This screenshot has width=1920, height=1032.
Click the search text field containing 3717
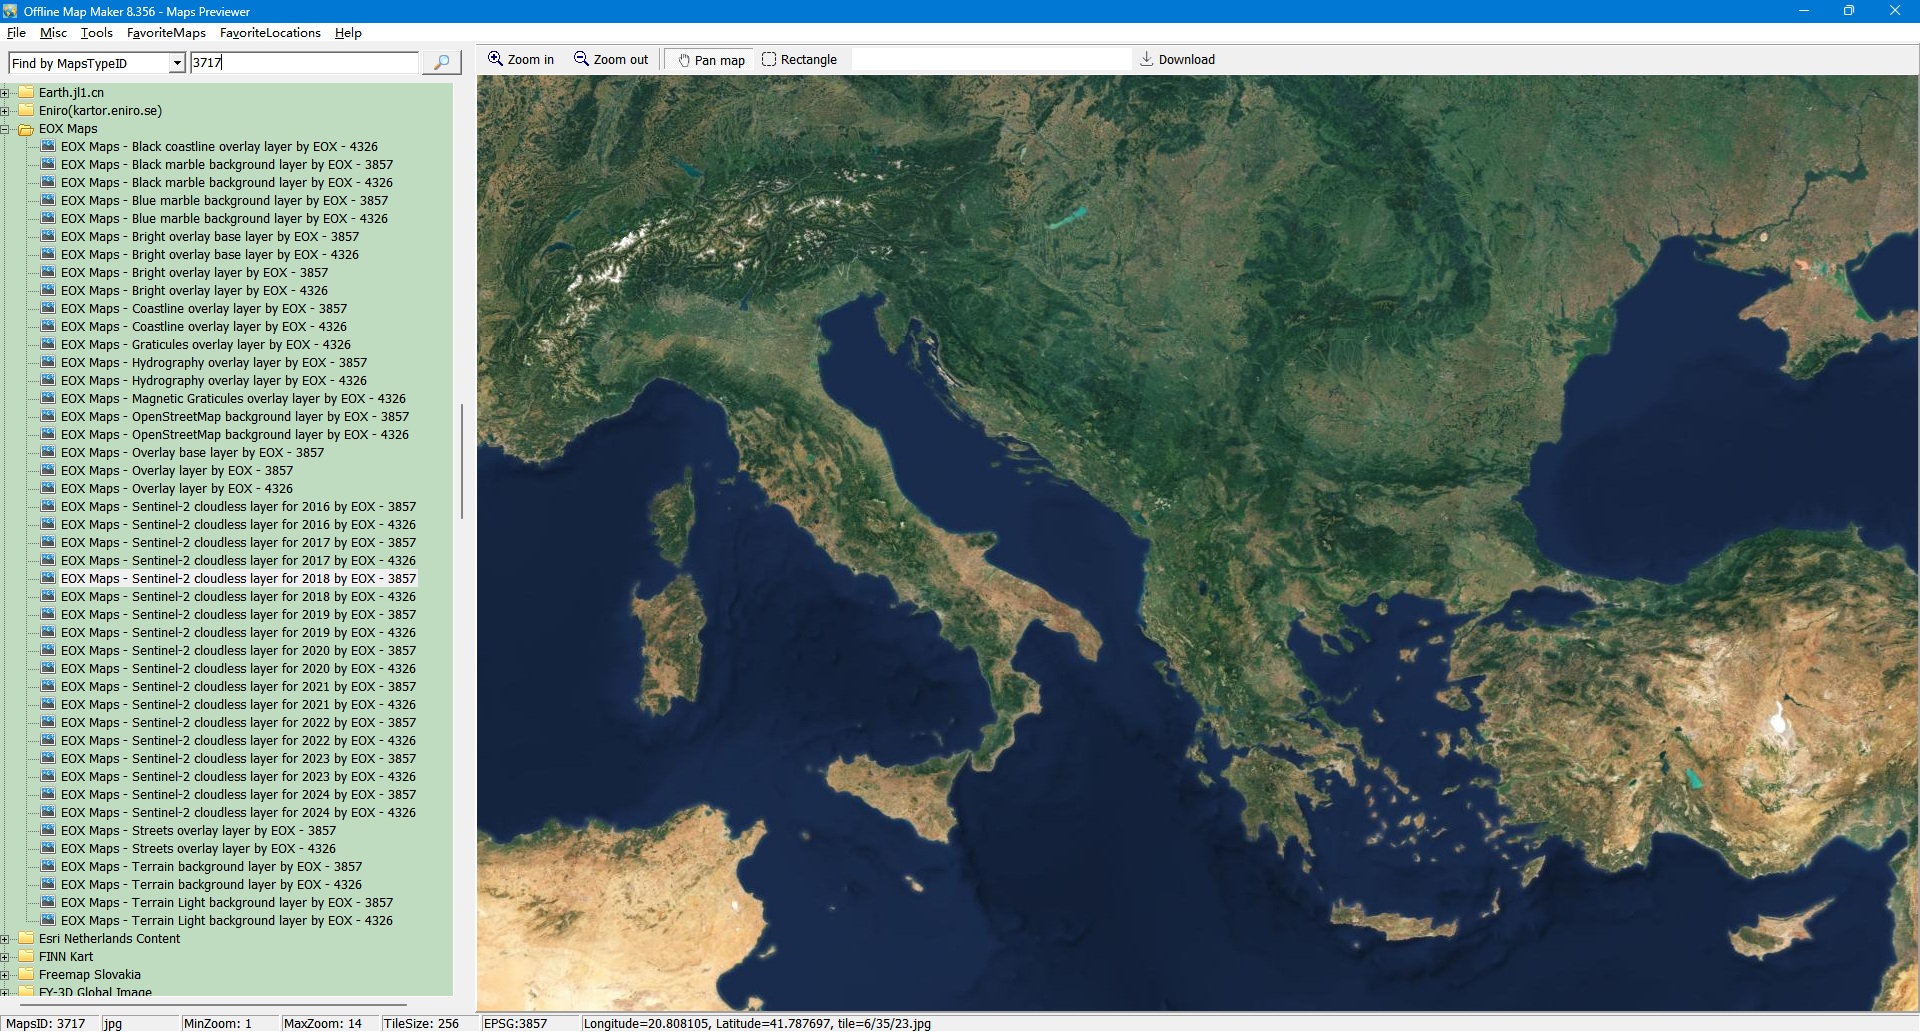click(x=303, y=62)
